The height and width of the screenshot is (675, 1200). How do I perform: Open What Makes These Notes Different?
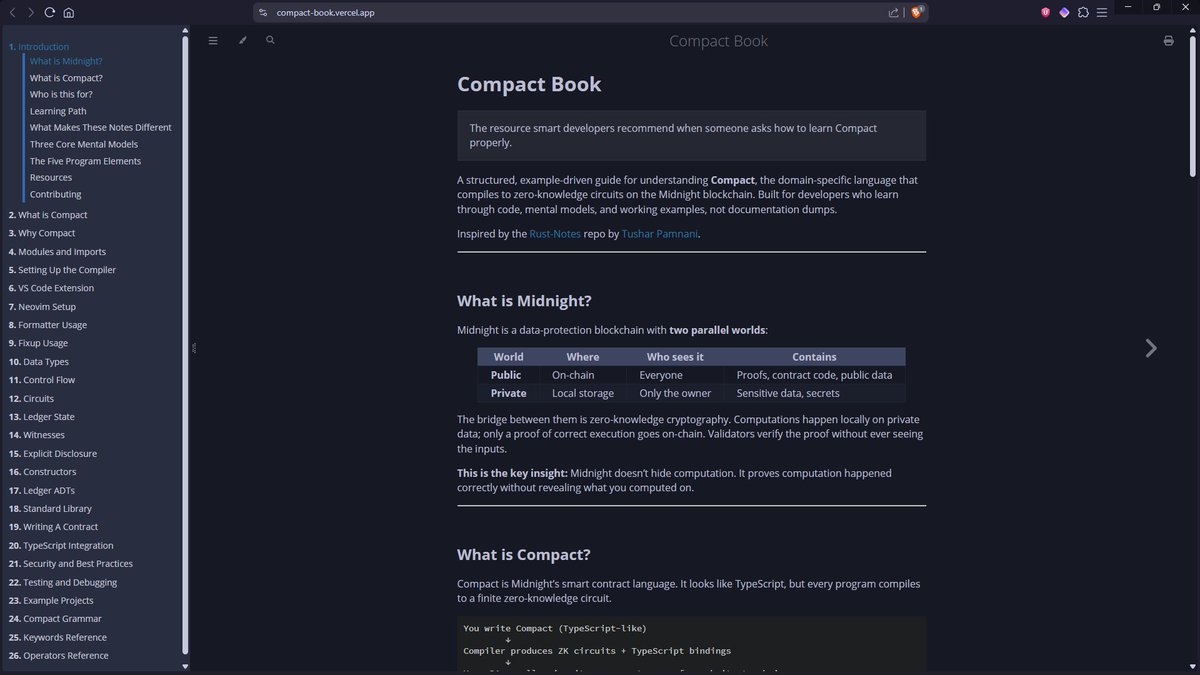click(101, 128)
